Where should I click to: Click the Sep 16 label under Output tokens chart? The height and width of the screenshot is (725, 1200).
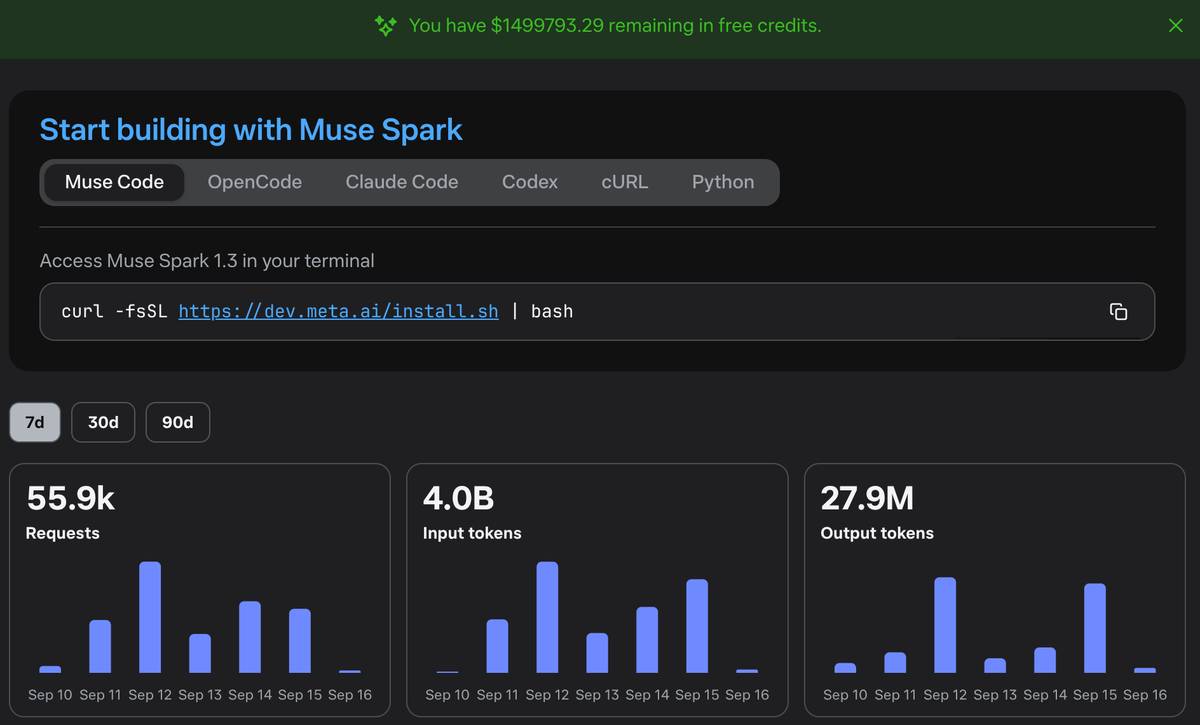coord(1145,695)
